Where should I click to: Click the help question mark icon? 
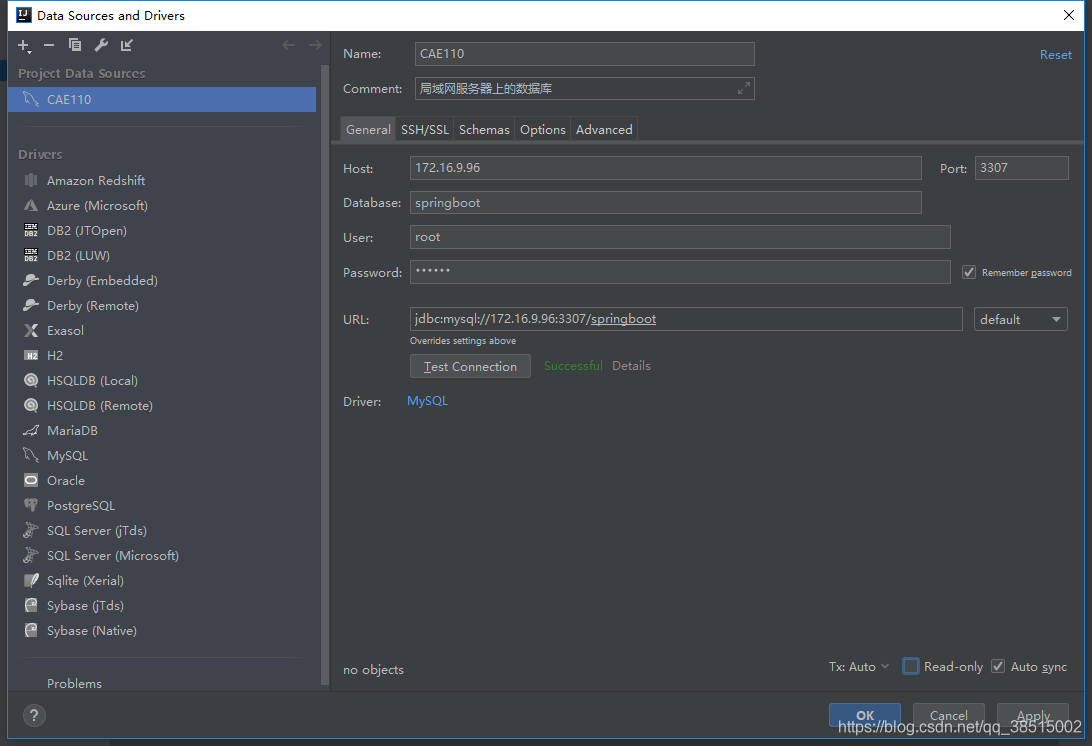pos(34,715)
